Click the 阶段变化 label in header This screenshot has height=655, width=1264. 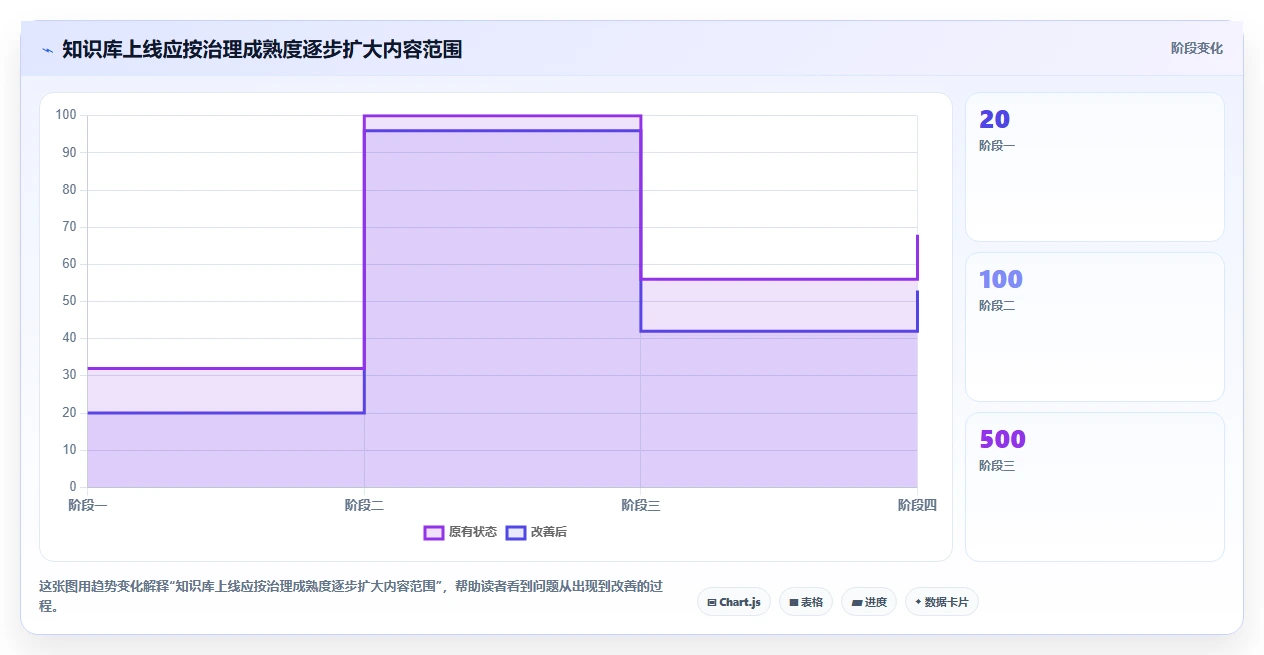[x=1197, y=48]
